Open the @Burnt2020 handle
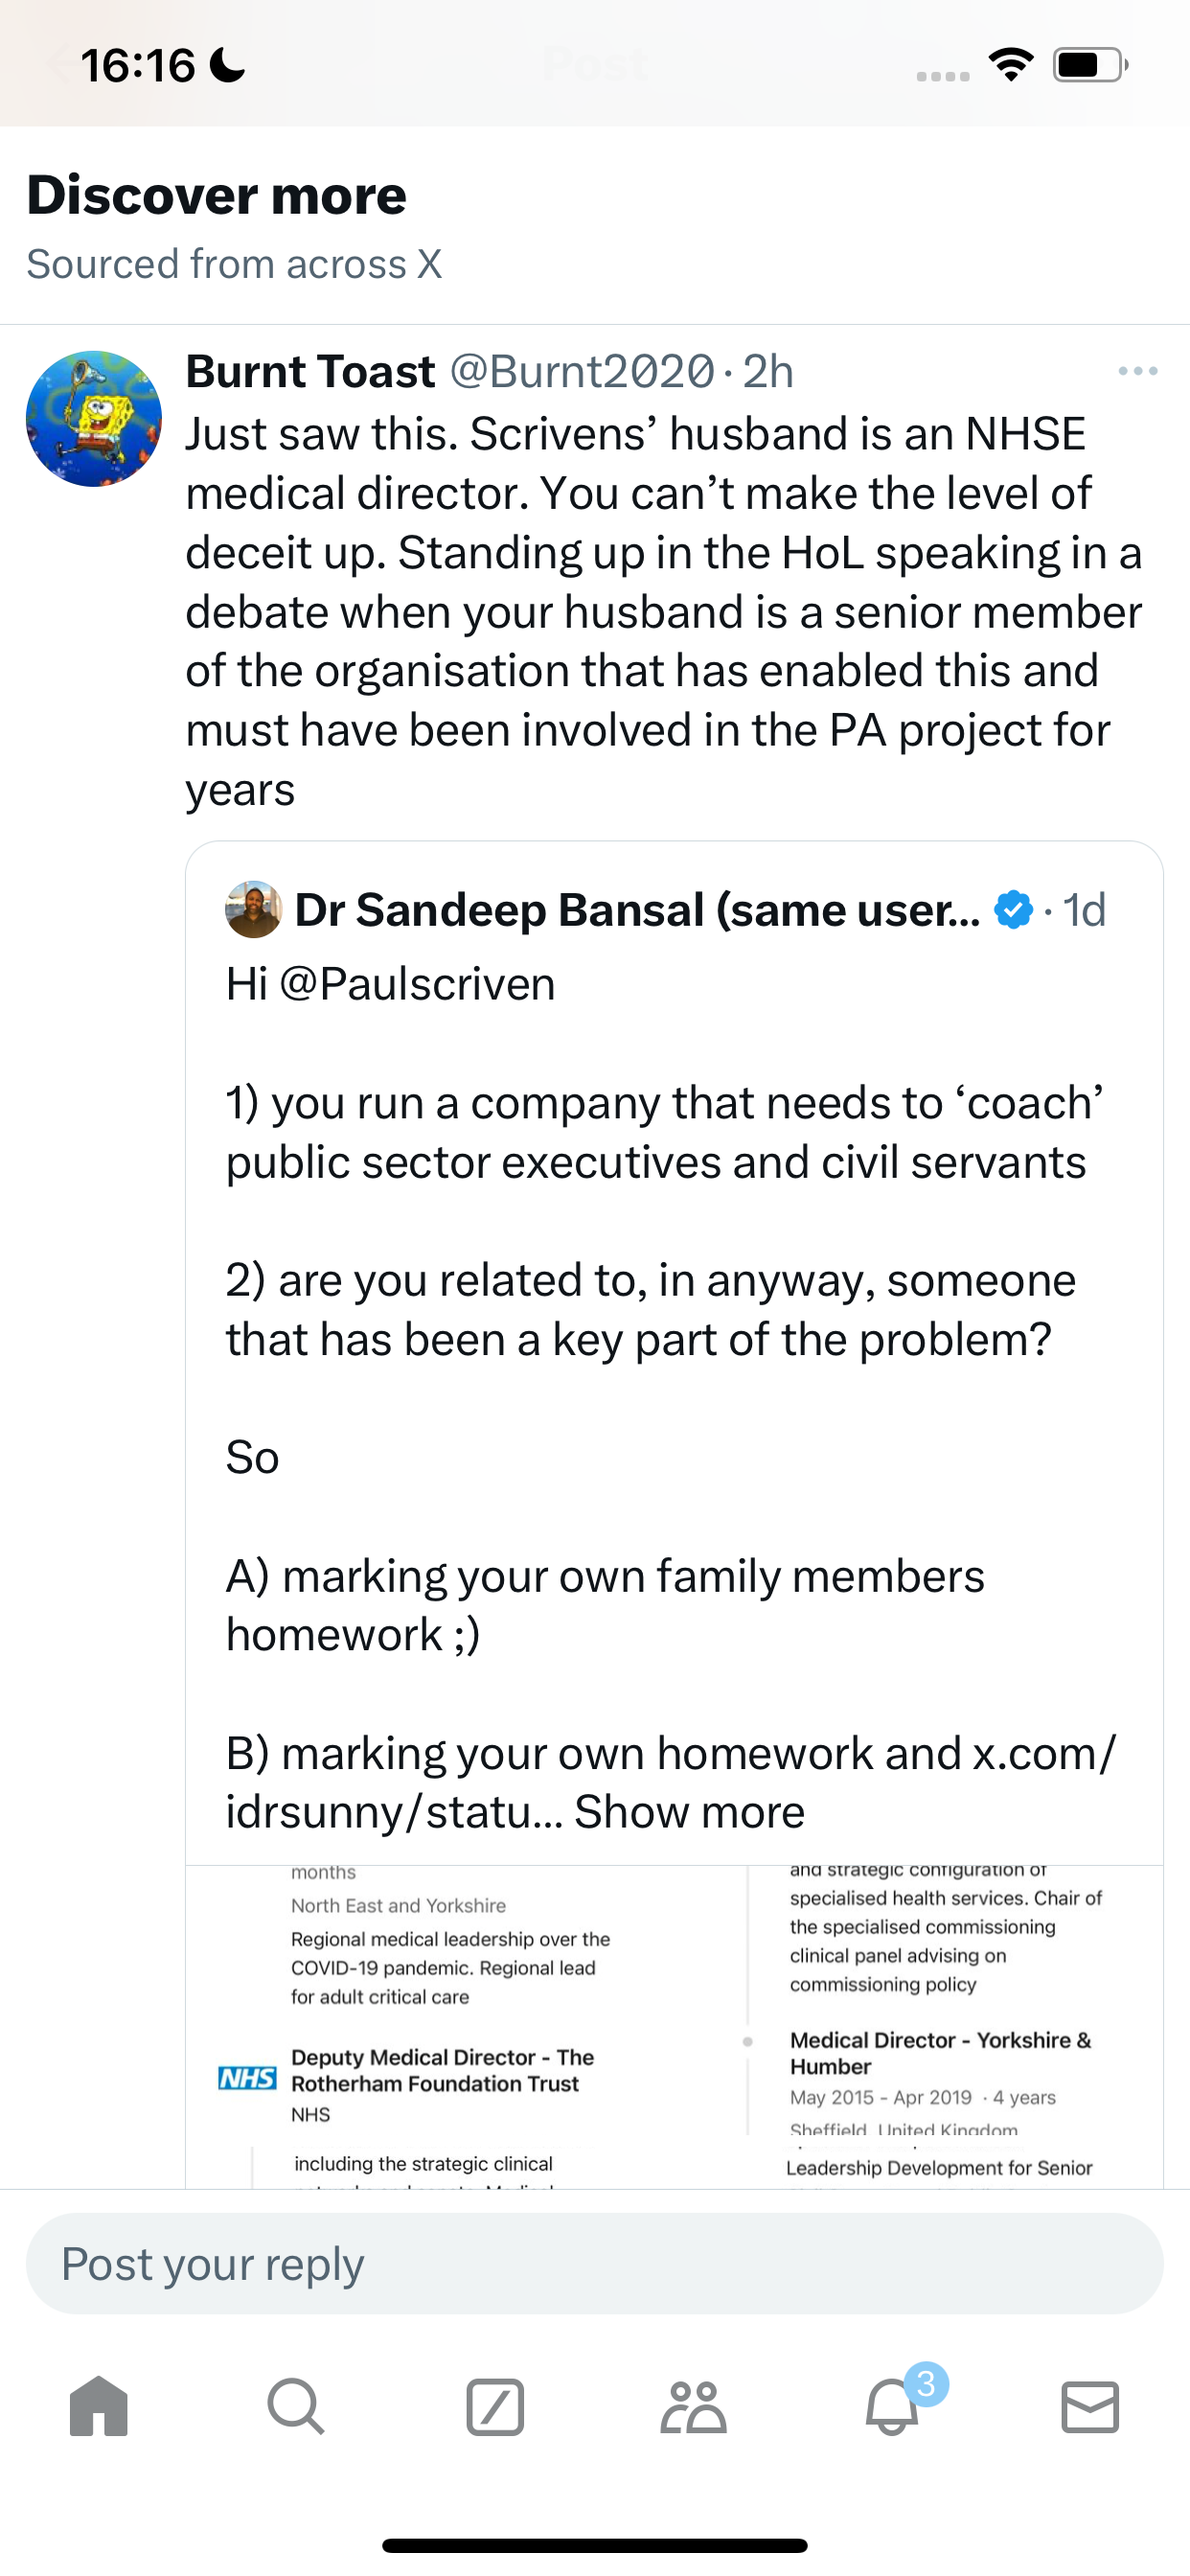The width and height of the screenshot is (1190, 2576). (582, 372)
